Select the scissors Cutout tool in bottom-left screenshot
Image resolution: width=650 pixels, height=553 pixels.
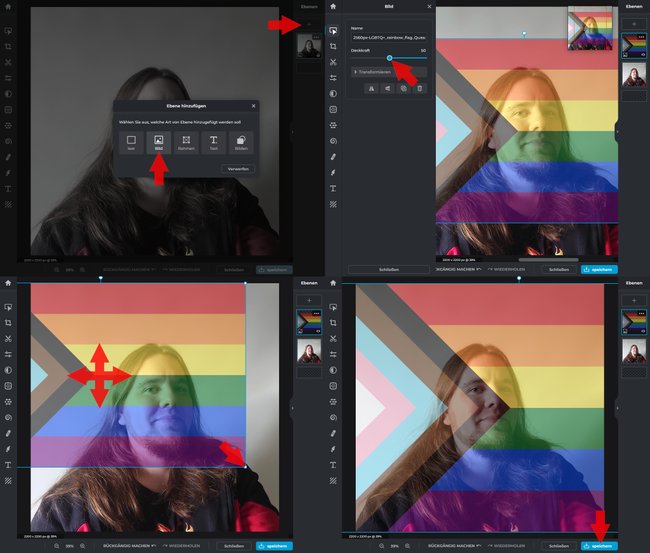8,339
